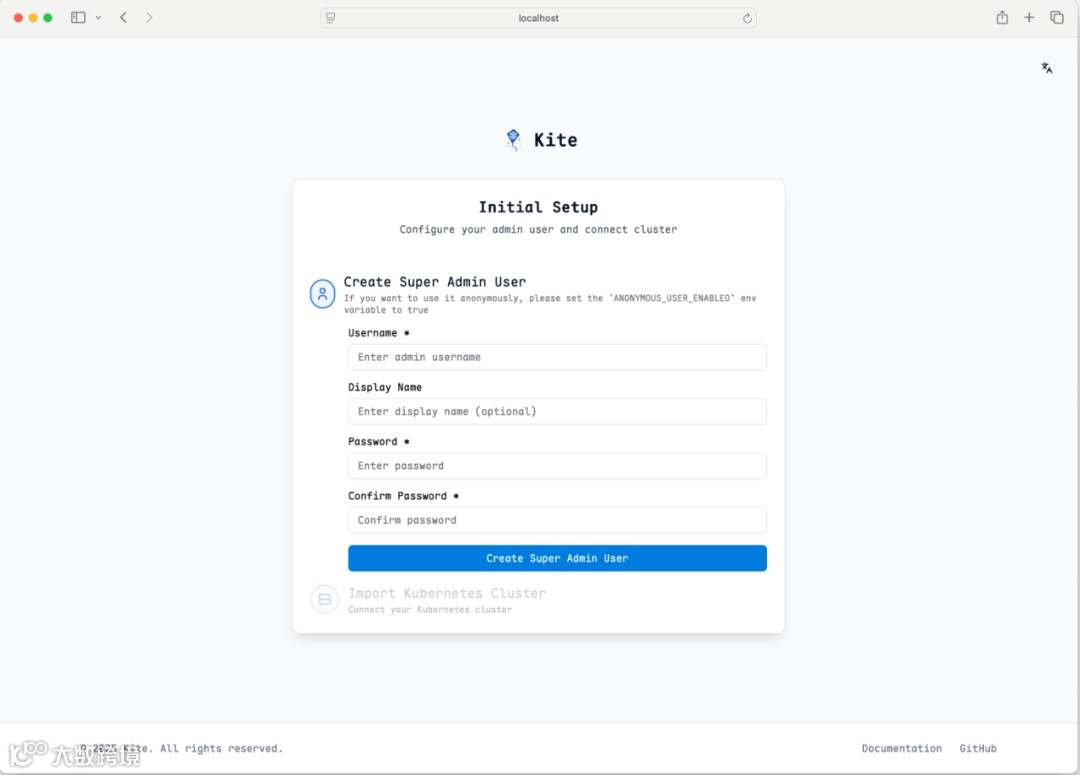The image size is (1080, 775).
Task: Click the language translate icon
Action: click(1046, 68)
